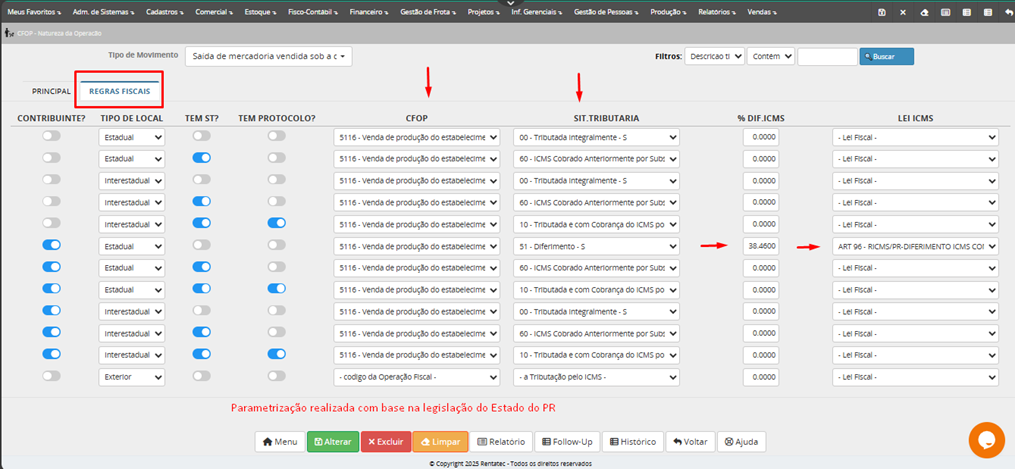
Task: Toggle Contribuinte switch on the Diferimento row
Action: (51, 245)
